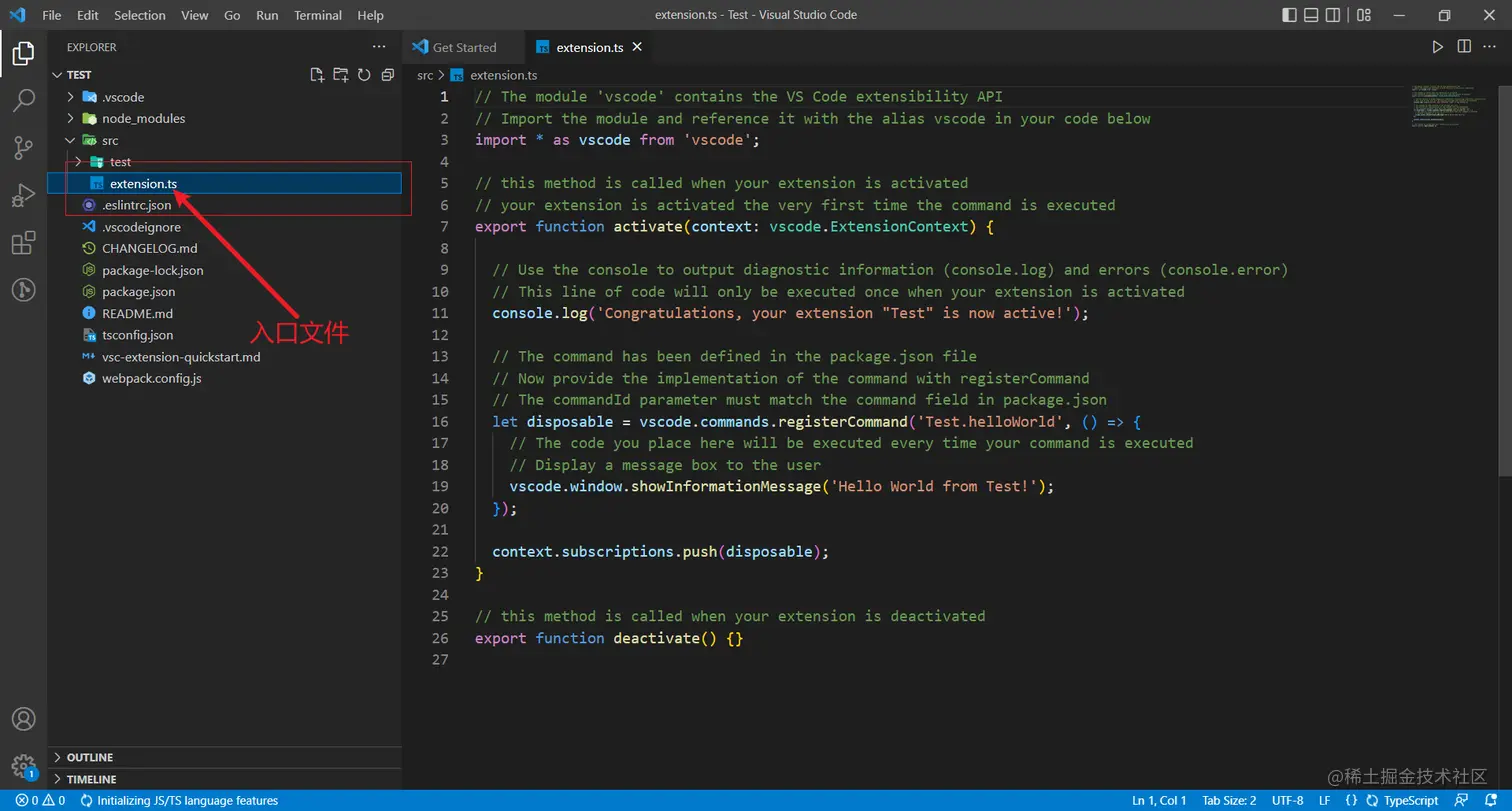1512x811 pixels.
Task: Toggle the secondary side bar layout button
Action: coord(1333,15)
